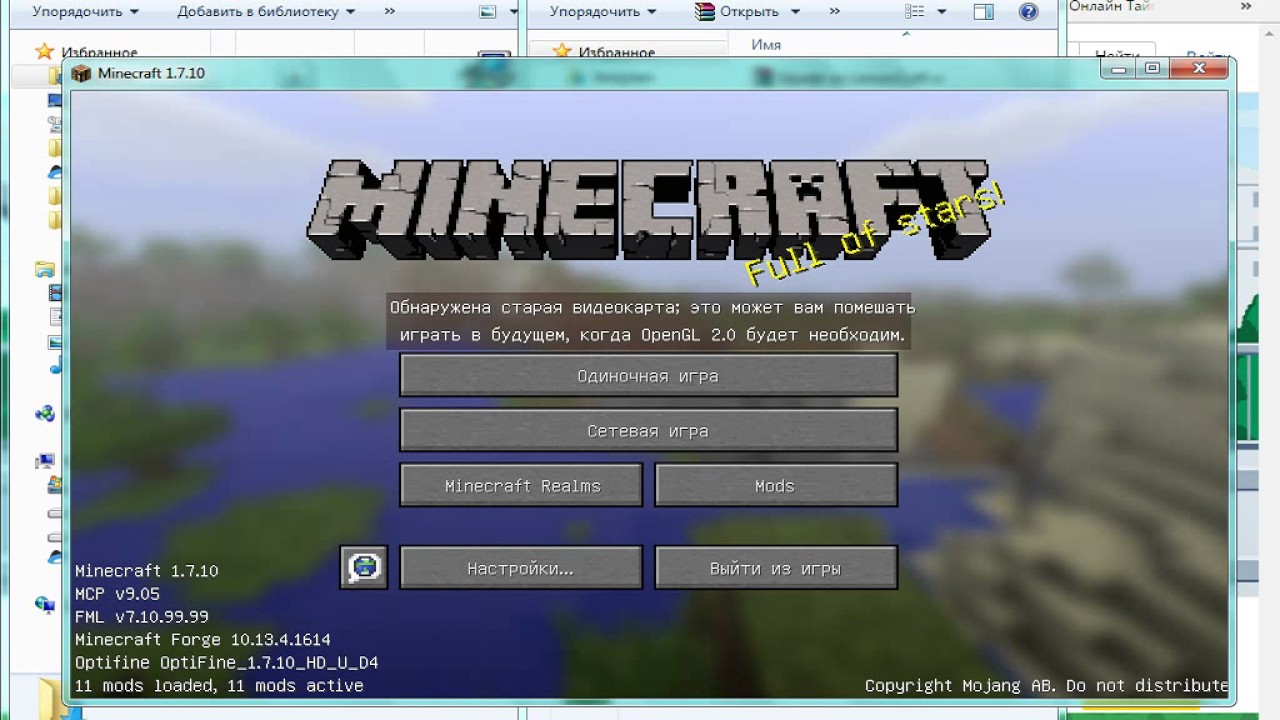Screen dimensions: 1280x720
Task: Open the Mods list
Action: (x=776, y=486)
